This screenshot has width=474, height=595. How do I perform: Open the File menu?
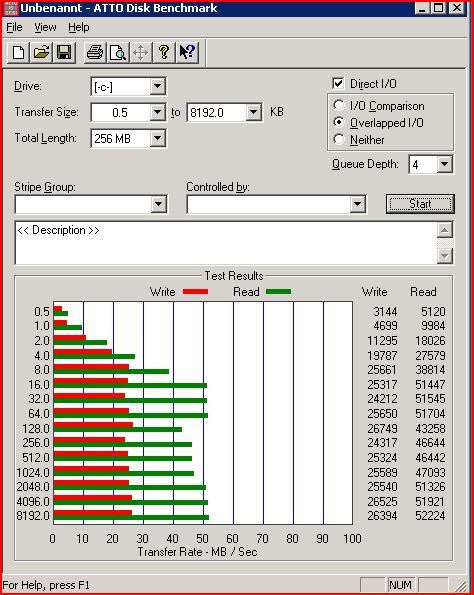coord(14,27)
